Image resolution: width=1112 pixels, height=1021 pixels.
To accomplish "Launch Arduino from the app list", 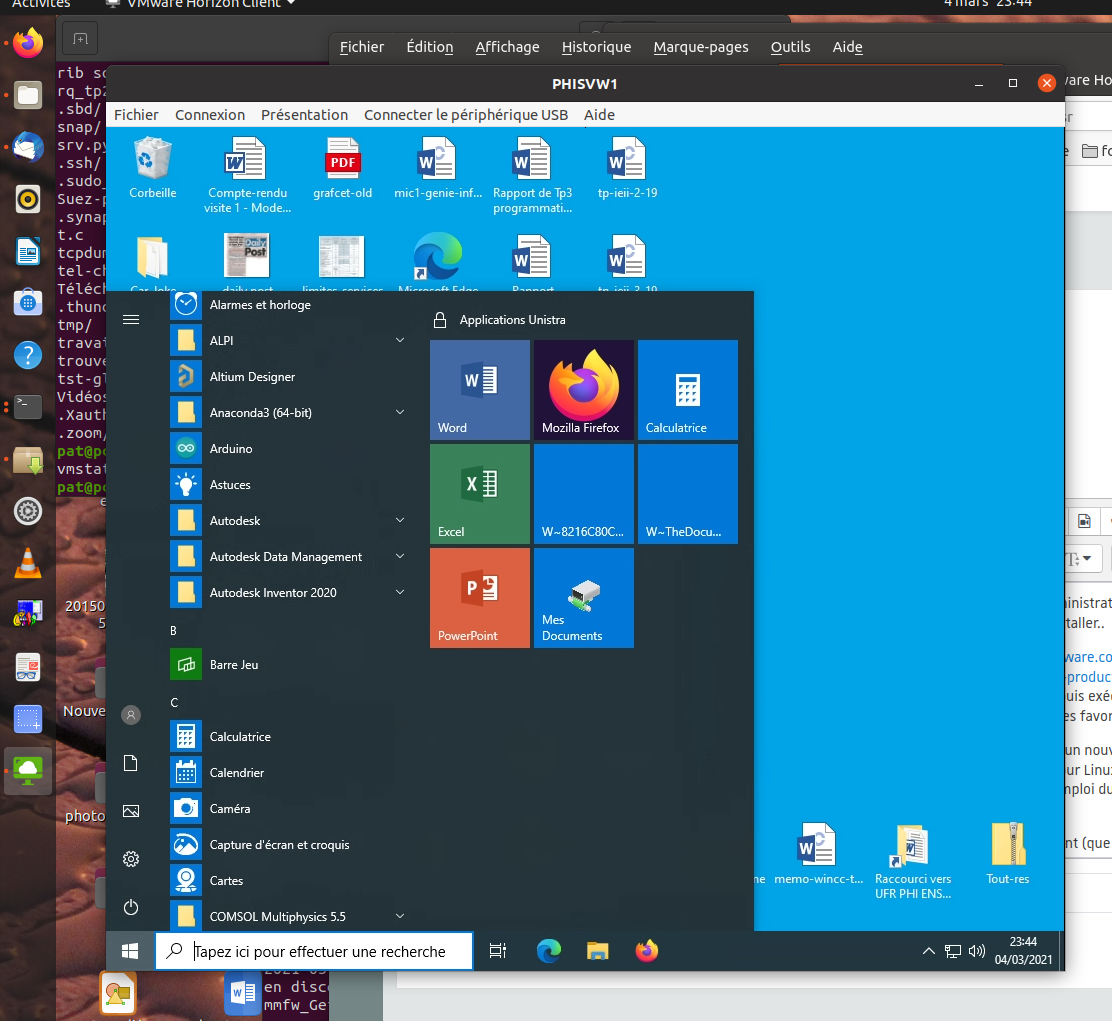I will 291,449.
